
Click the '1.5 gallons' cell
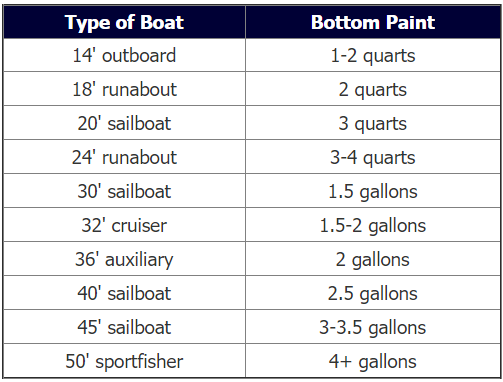373,191
